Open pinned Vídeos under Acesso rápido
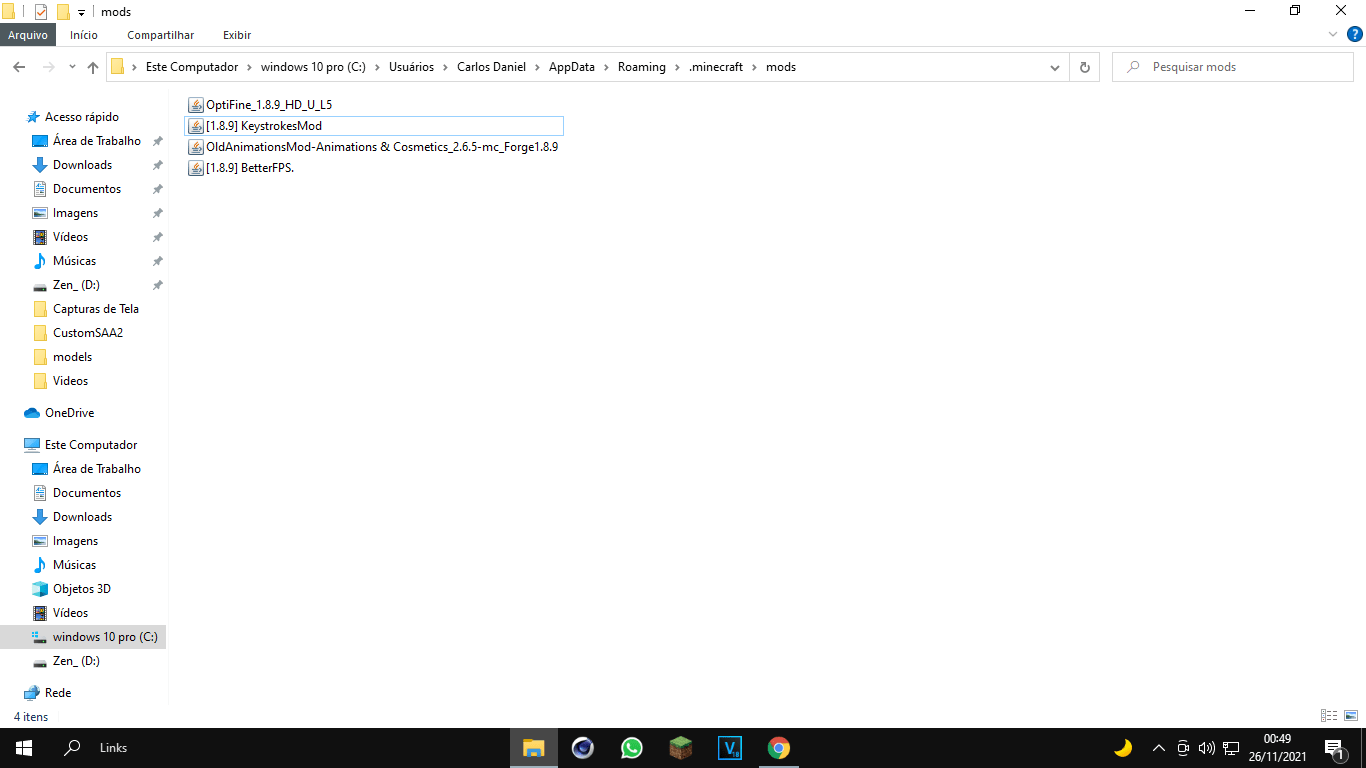1366x768 pixels. [70, 237]
